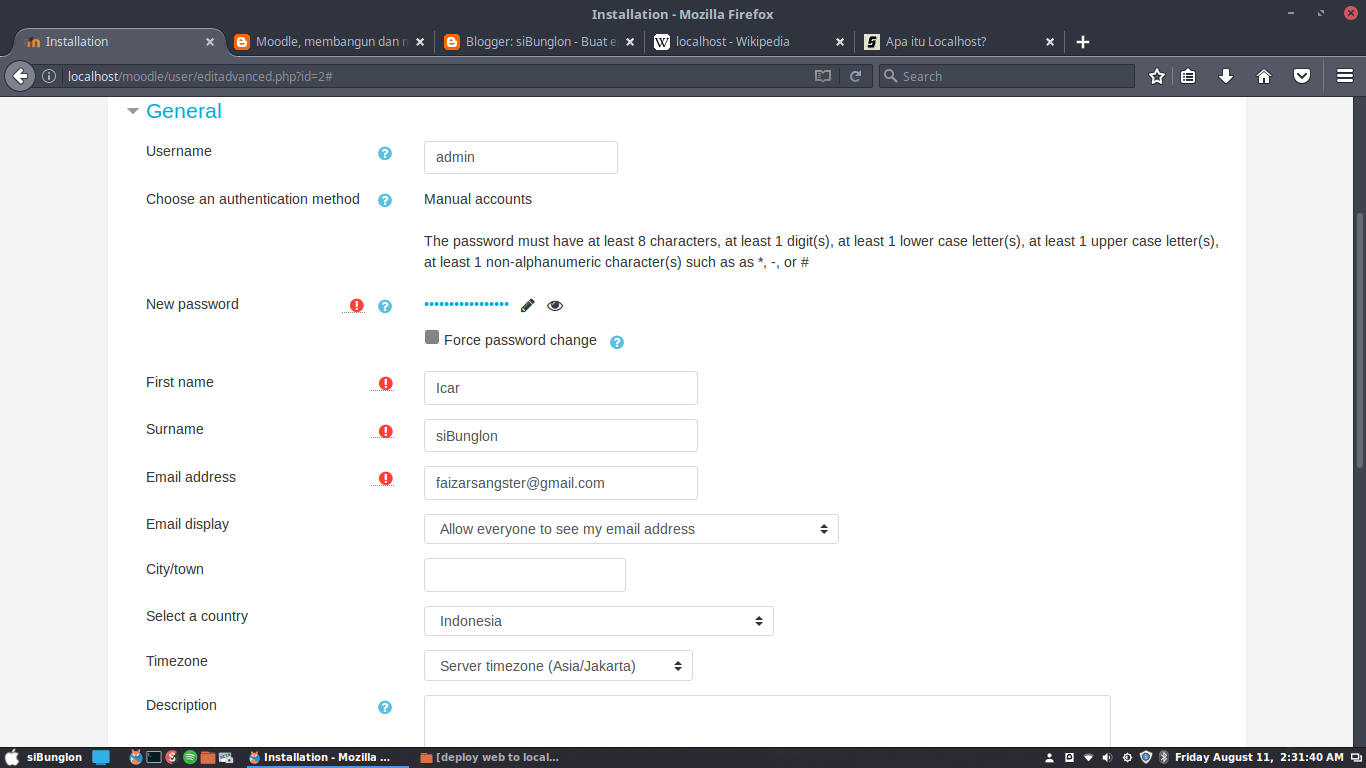
Task: Focus the Surname input field
Action: (561, 435)
